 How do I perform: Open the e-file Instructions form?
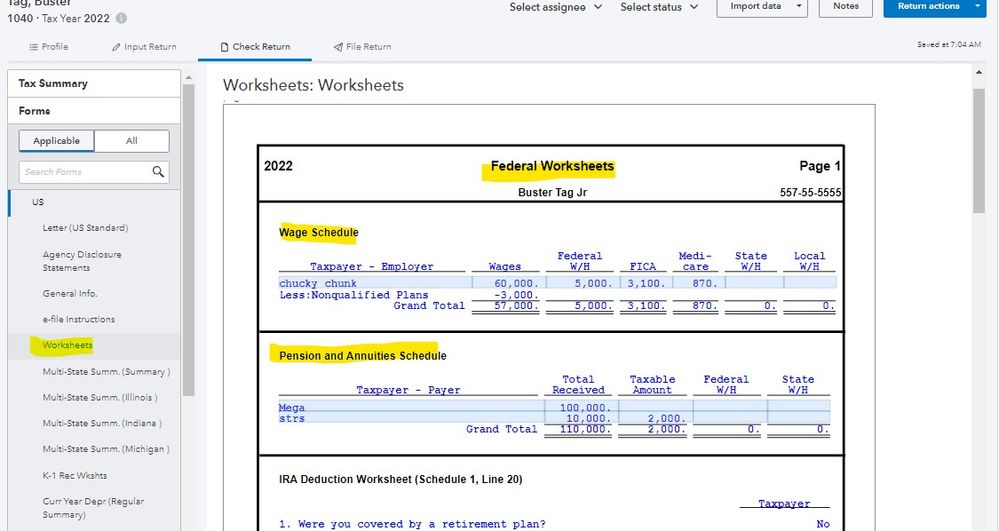point(79,320)
